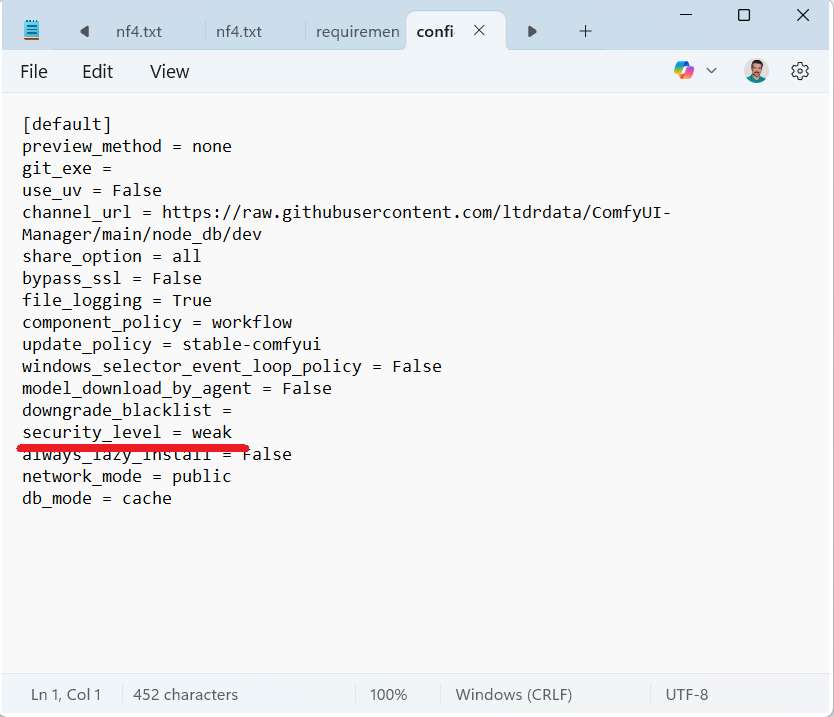This screenshot has height=717, width=834.
Task: Expand the chevron next to Copilot
Action: coord(712,71)
